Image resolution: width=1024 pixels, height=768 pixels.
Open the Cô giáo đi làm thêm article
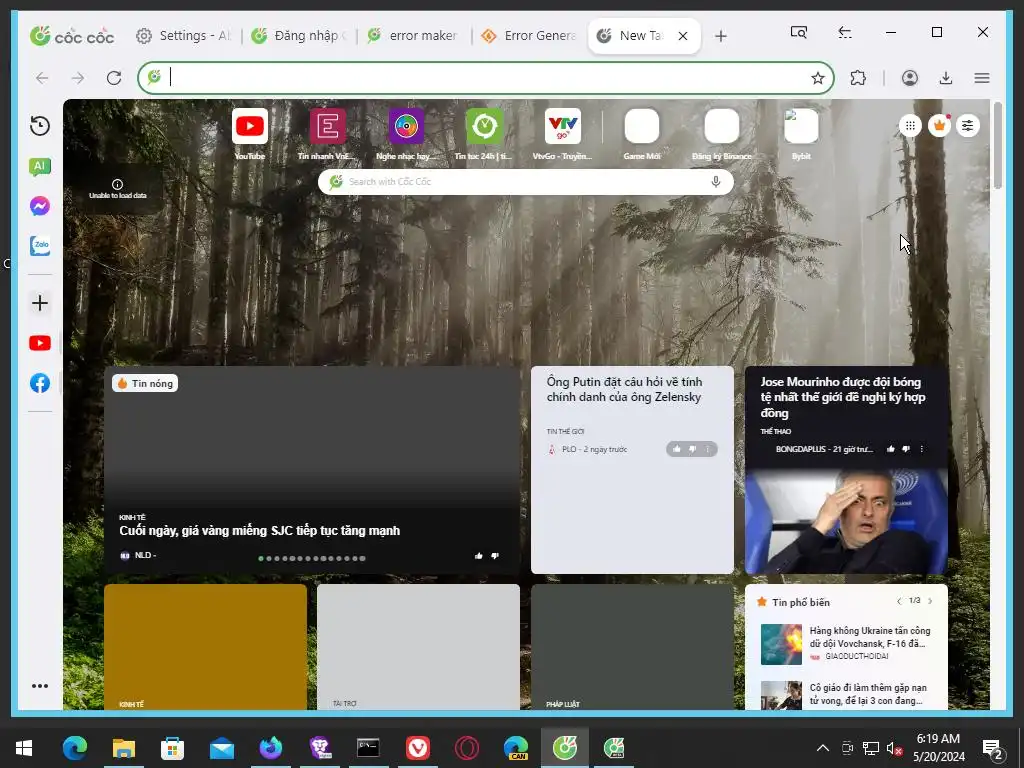[846, 695]
